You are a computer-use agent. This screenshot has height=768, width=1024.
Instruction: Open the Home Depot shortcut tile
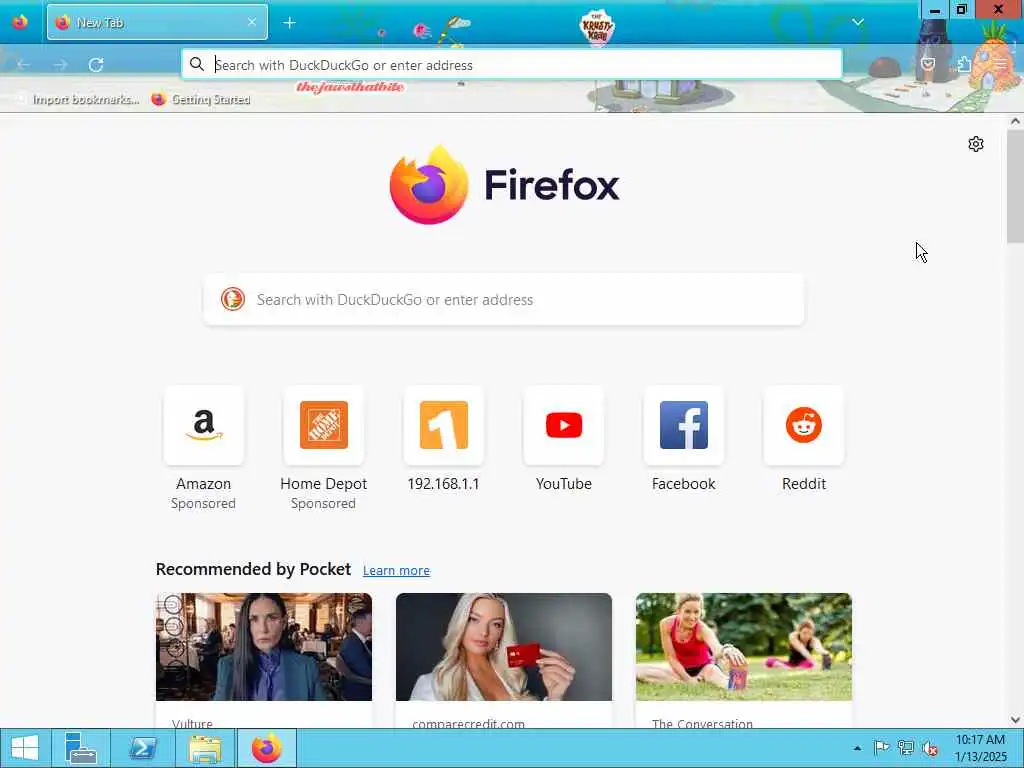[x=324, y=425]
